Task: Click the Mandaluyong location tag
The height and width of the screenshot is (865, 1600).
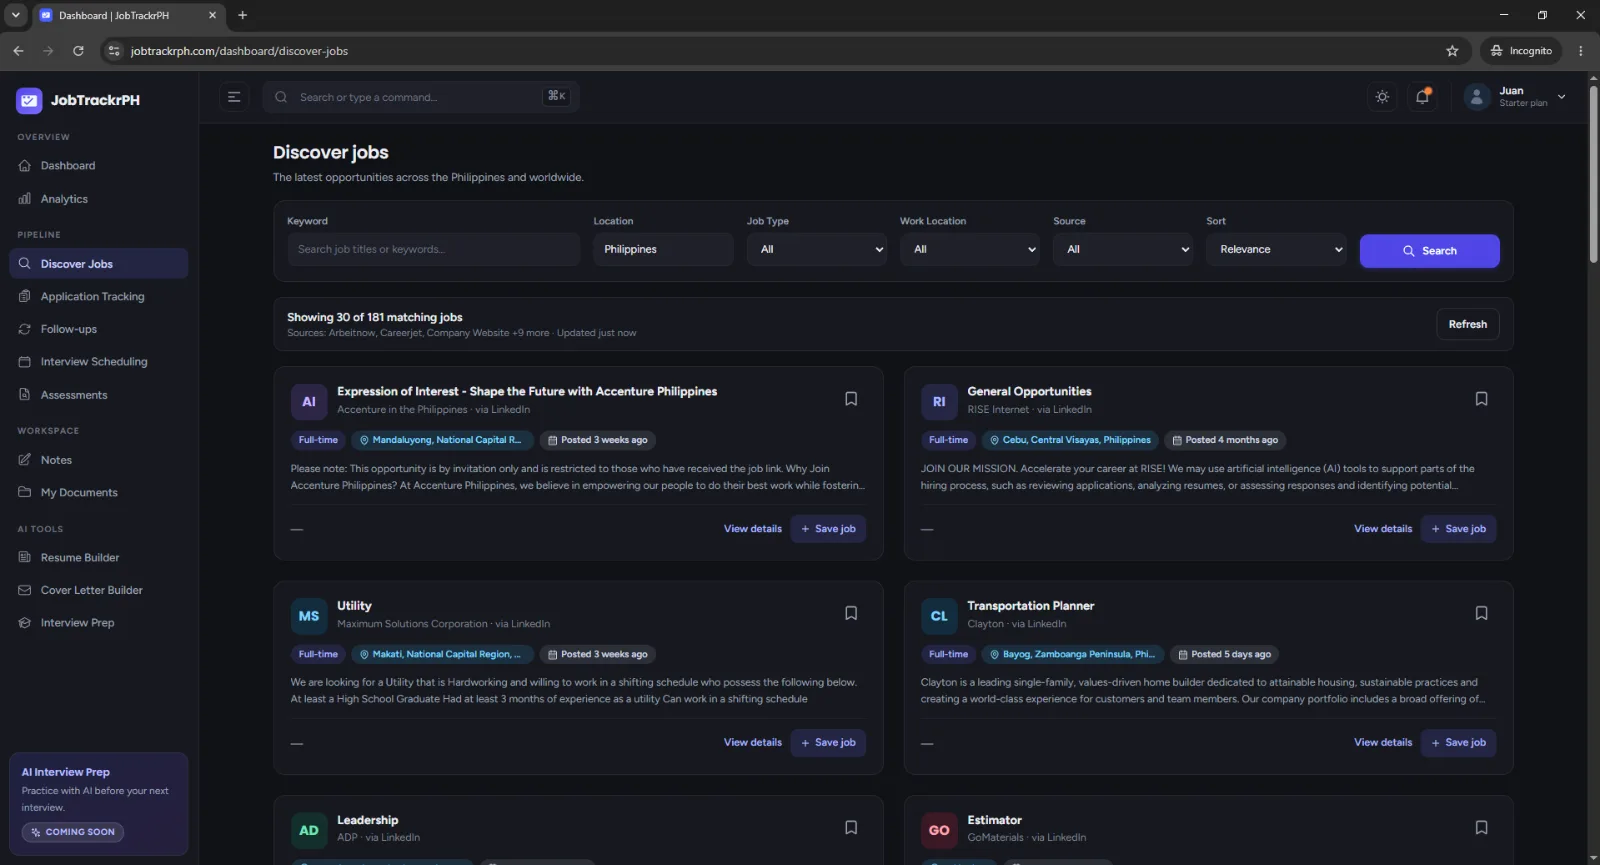Action: click(x=440, y=440)
